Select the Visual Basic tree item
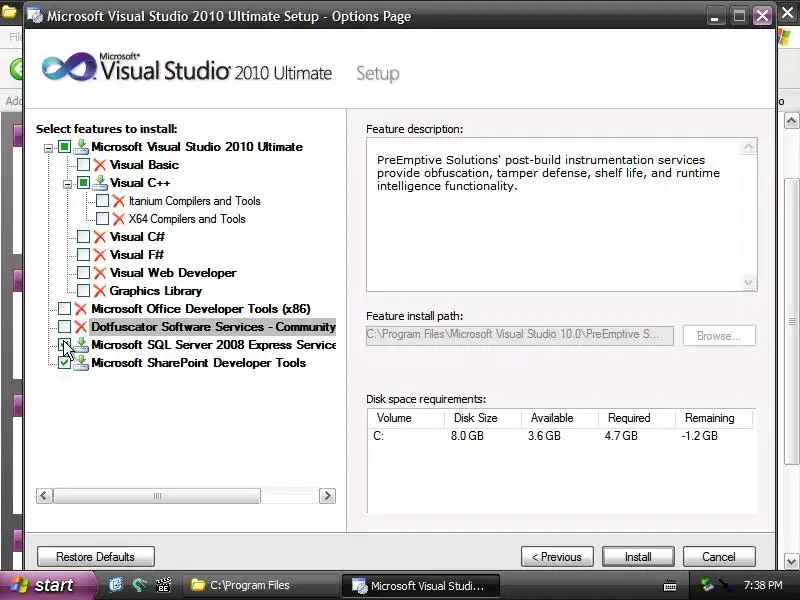This screenshot has width=800, height=600. click(x=144, y=165)
